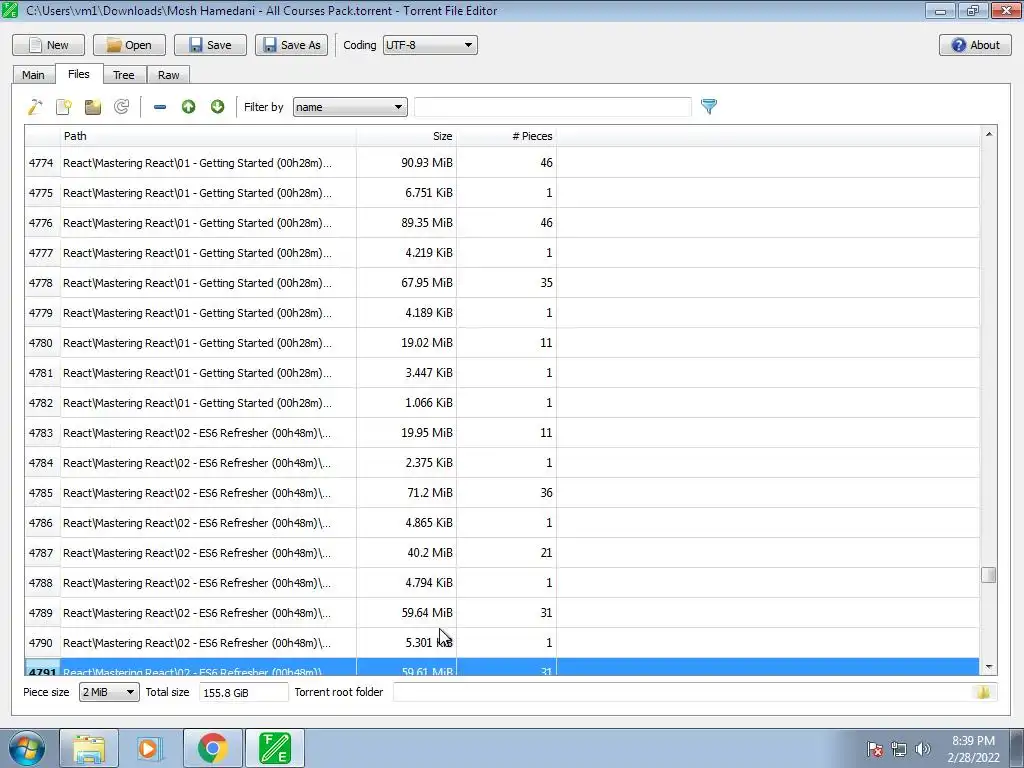Screen dimensions: 1024x768
Task: Click the green down arrow icon
Action: point(217,106)
